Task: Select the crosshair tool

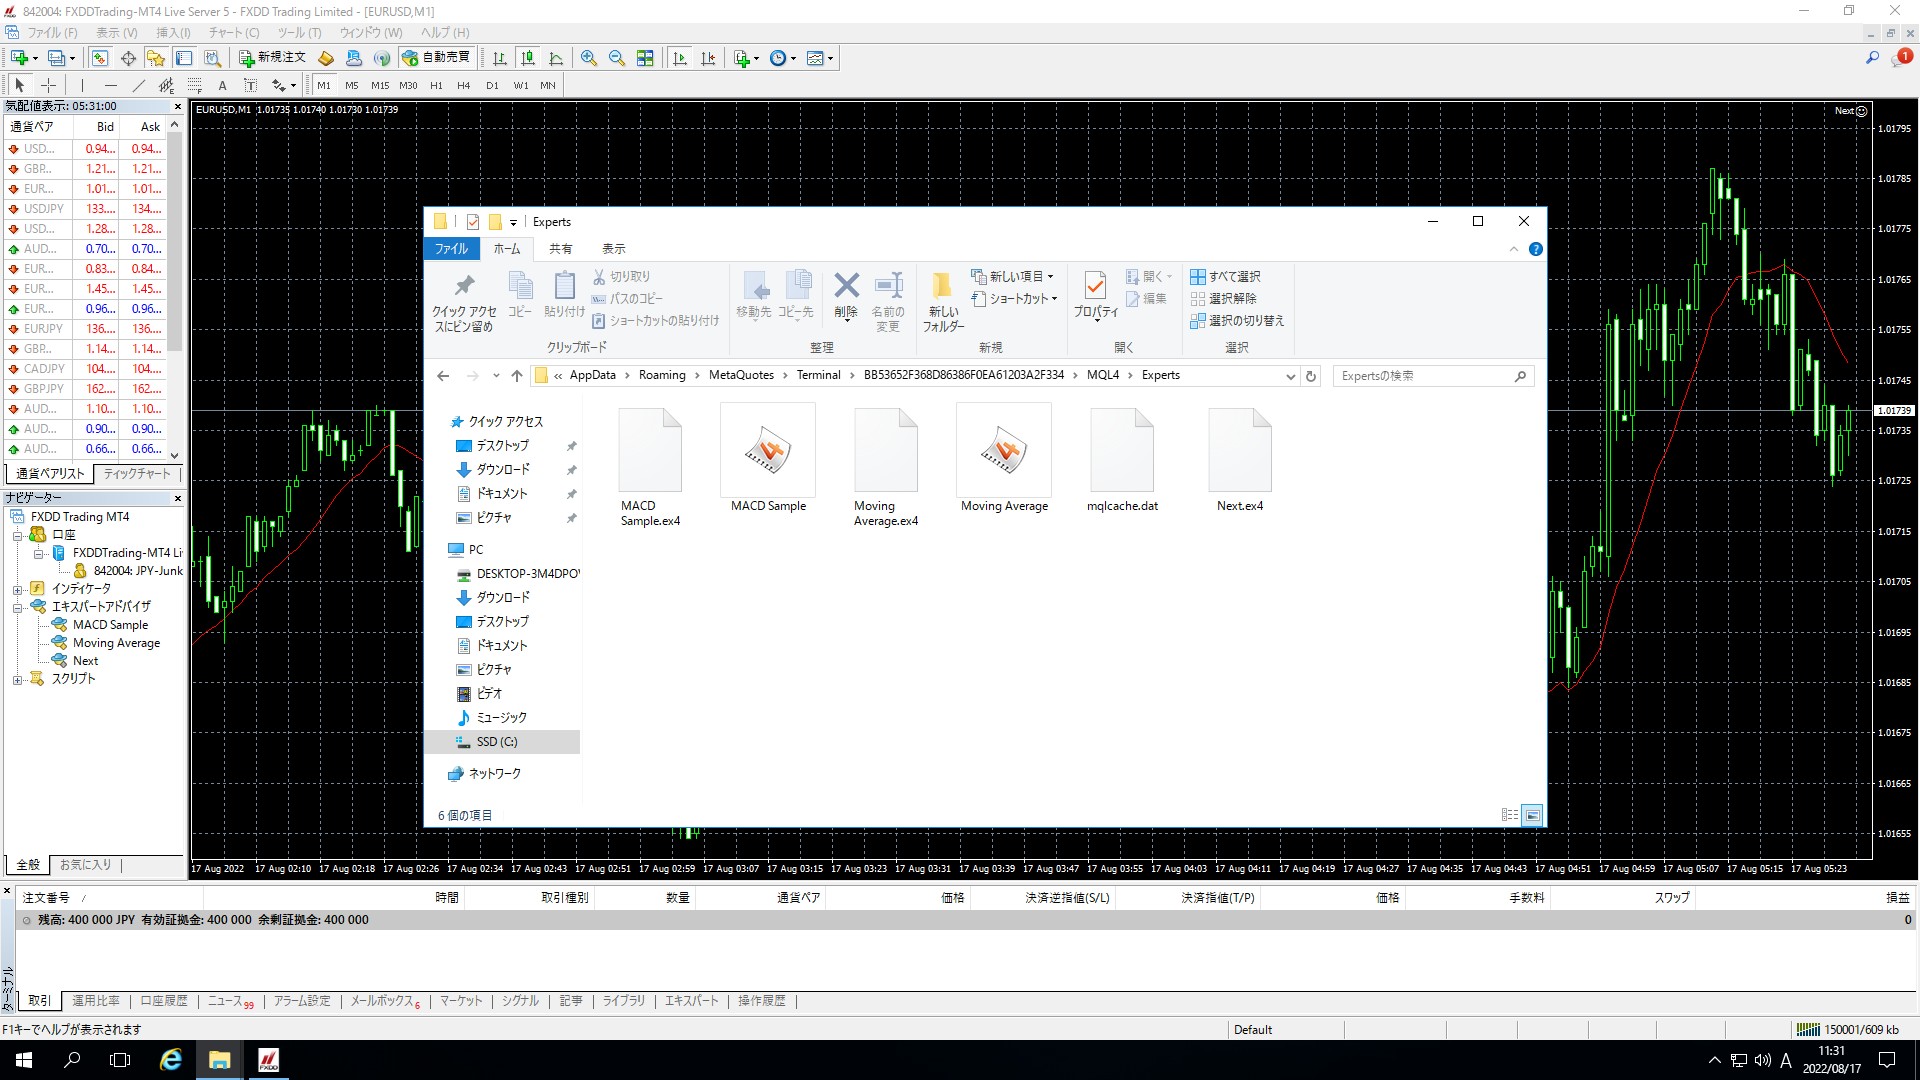Action: click(48, 85)
